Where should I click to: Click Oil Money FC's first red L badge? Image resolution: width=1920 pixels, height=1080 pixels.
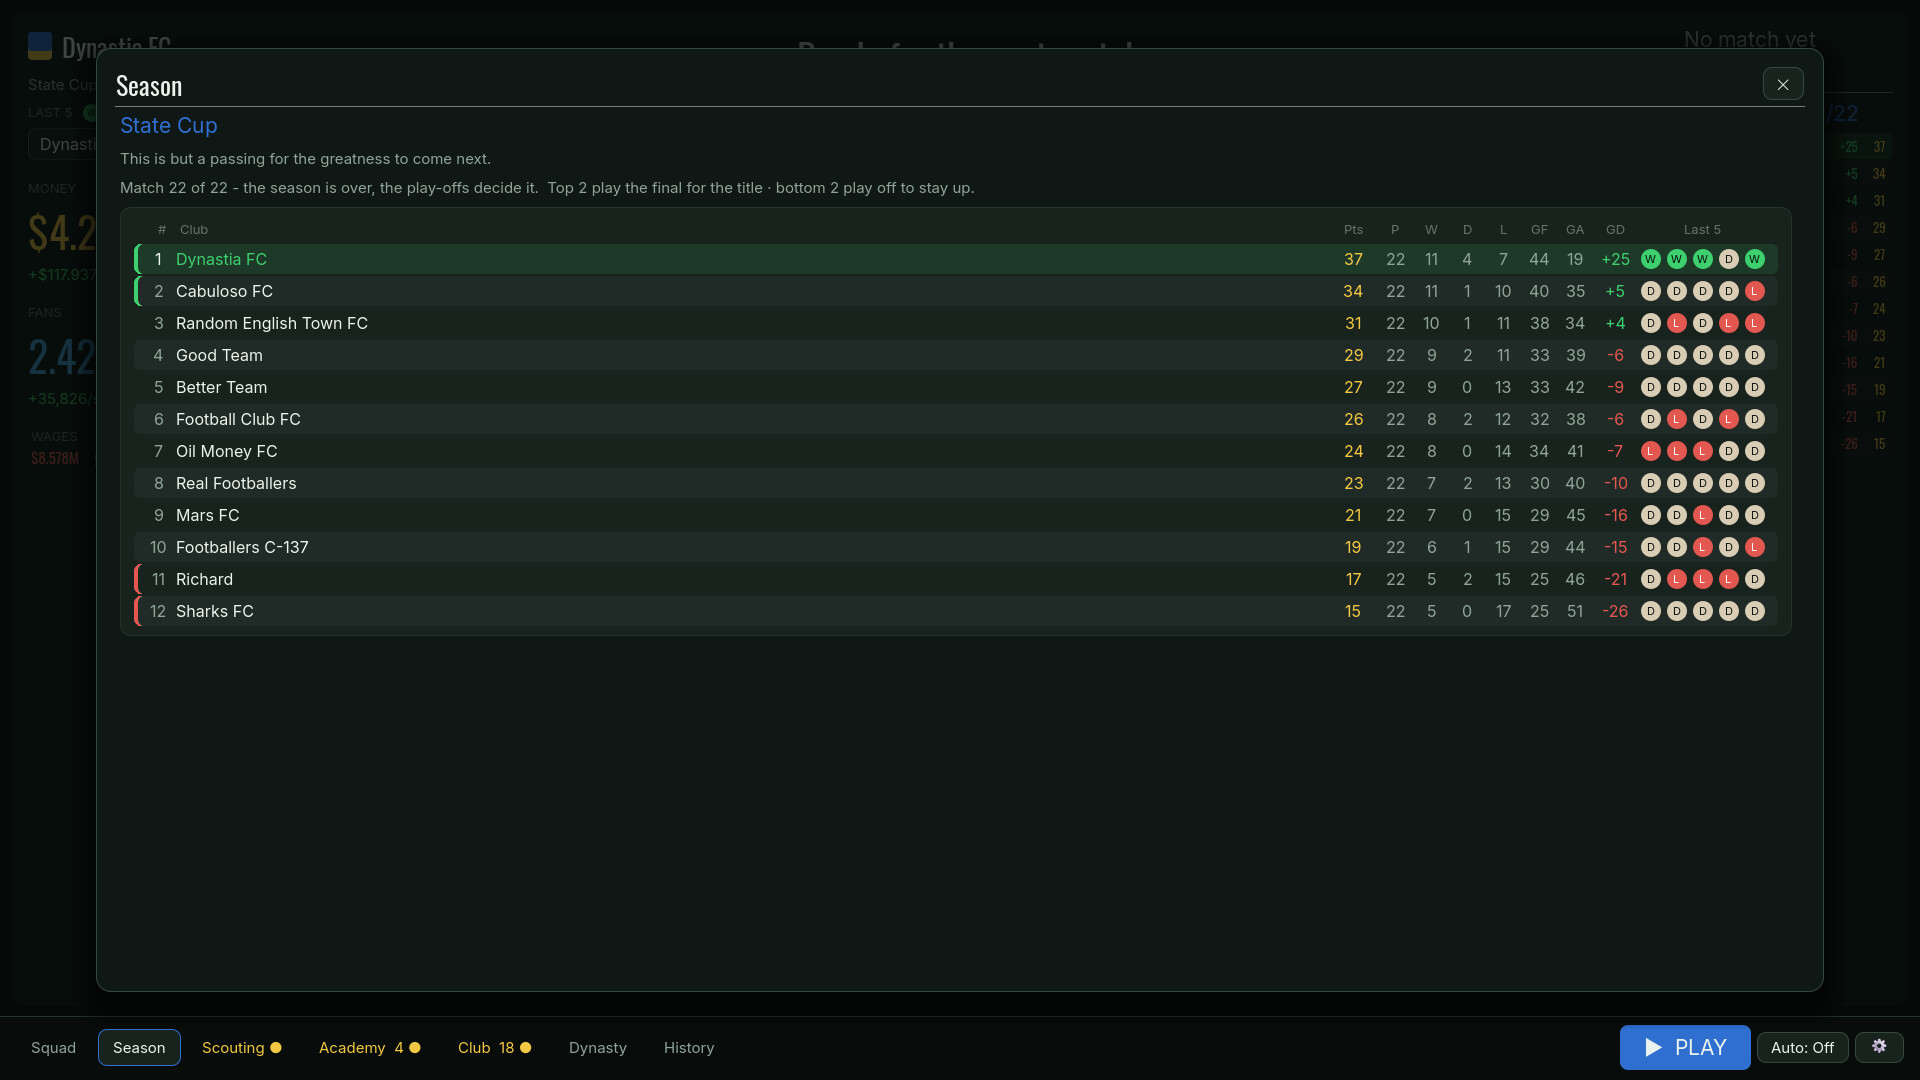tap(1650, 451)
